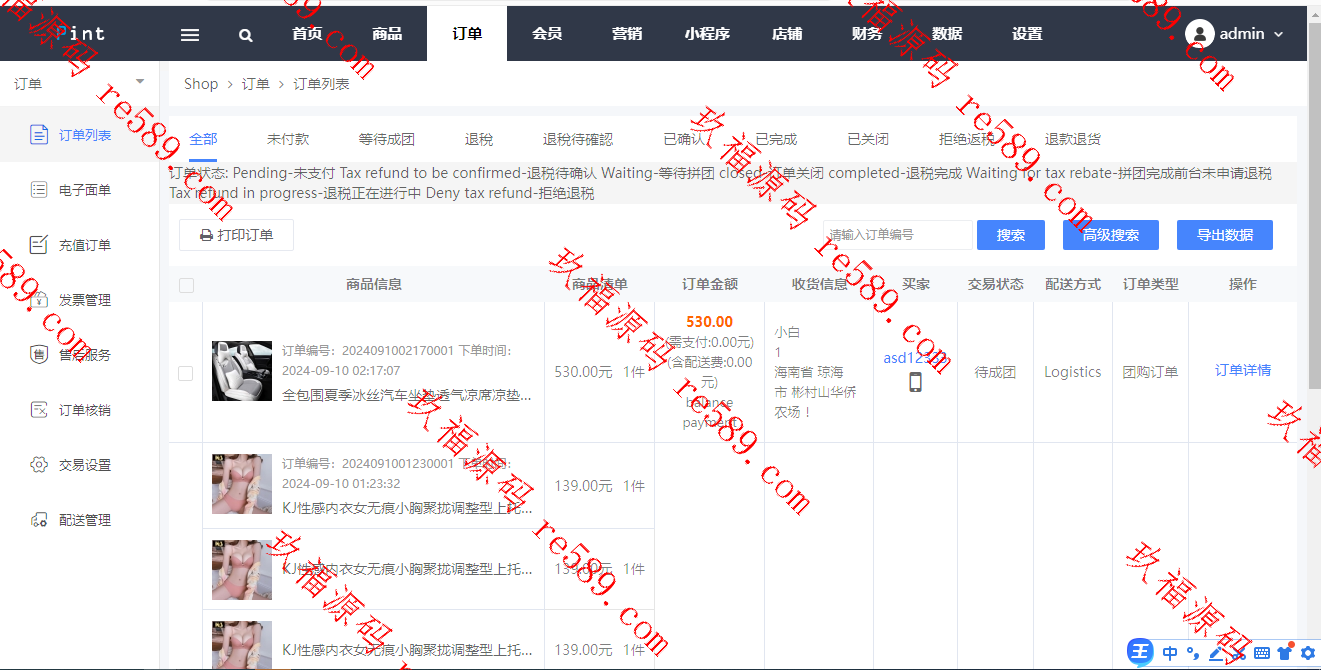1321x670 pixels.
Task: Click the 售后服务 shield icon in sidebar
Action: (39, 355)
